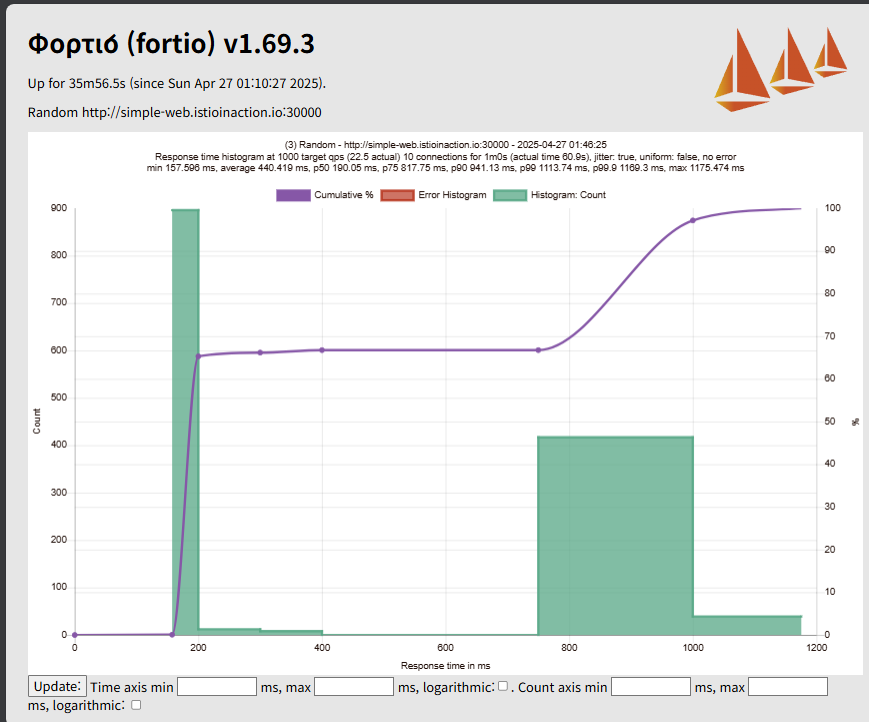Focus the Count axis min input field
The image size is (869, 722).
tap(651, 687)
